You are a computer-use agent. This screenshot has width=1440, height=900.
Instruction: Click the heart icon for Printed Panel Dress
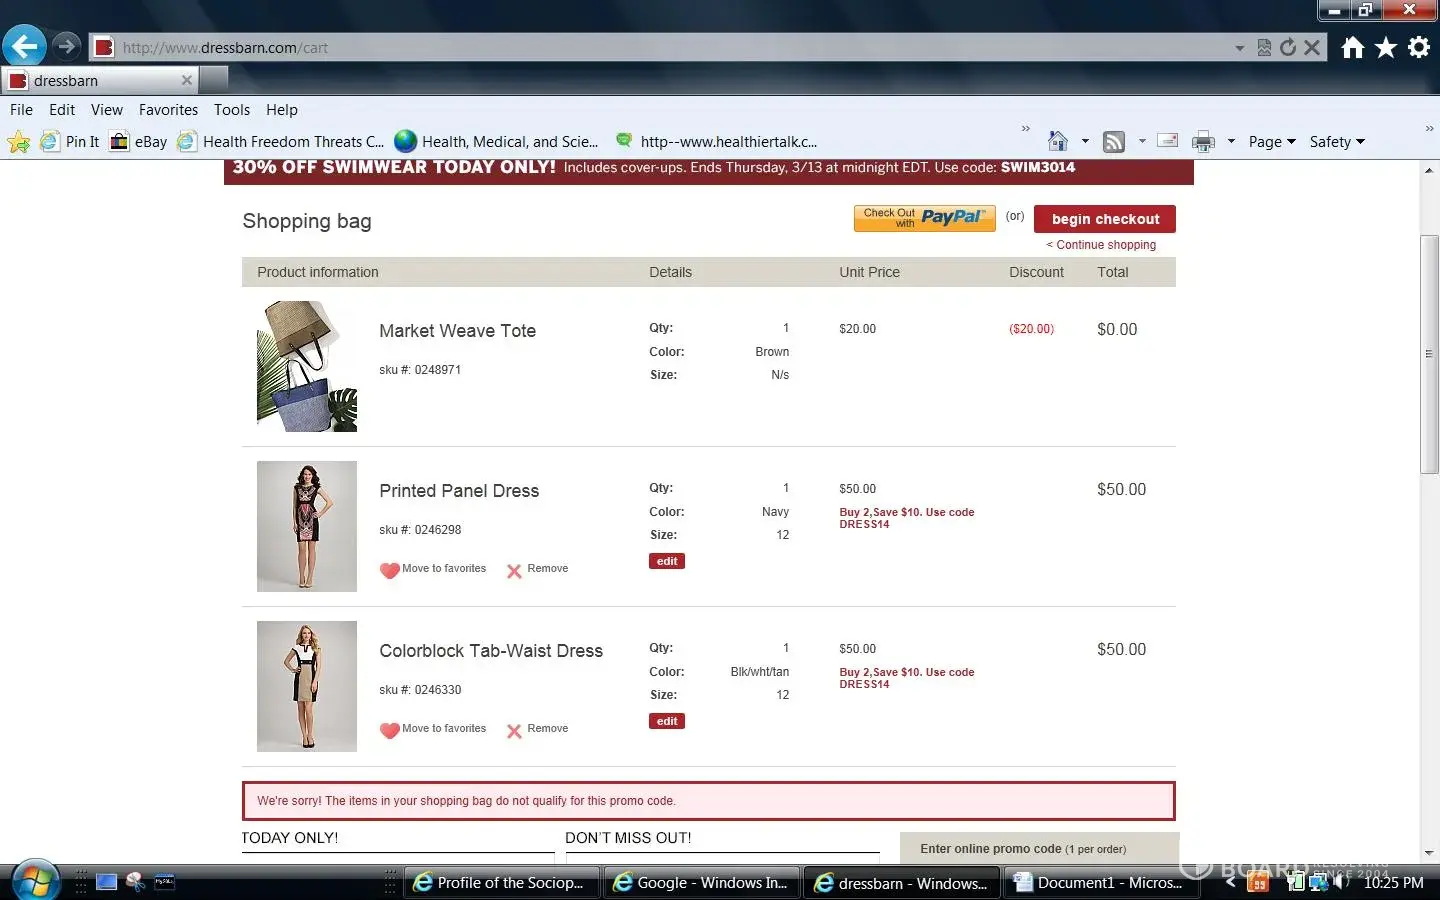click(x=389, y=570)
